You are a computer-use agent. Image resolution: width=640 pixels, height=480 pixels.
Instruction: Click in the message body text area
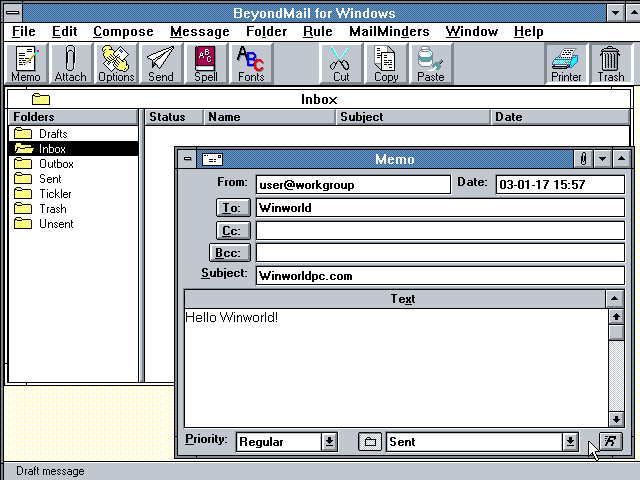396,368
